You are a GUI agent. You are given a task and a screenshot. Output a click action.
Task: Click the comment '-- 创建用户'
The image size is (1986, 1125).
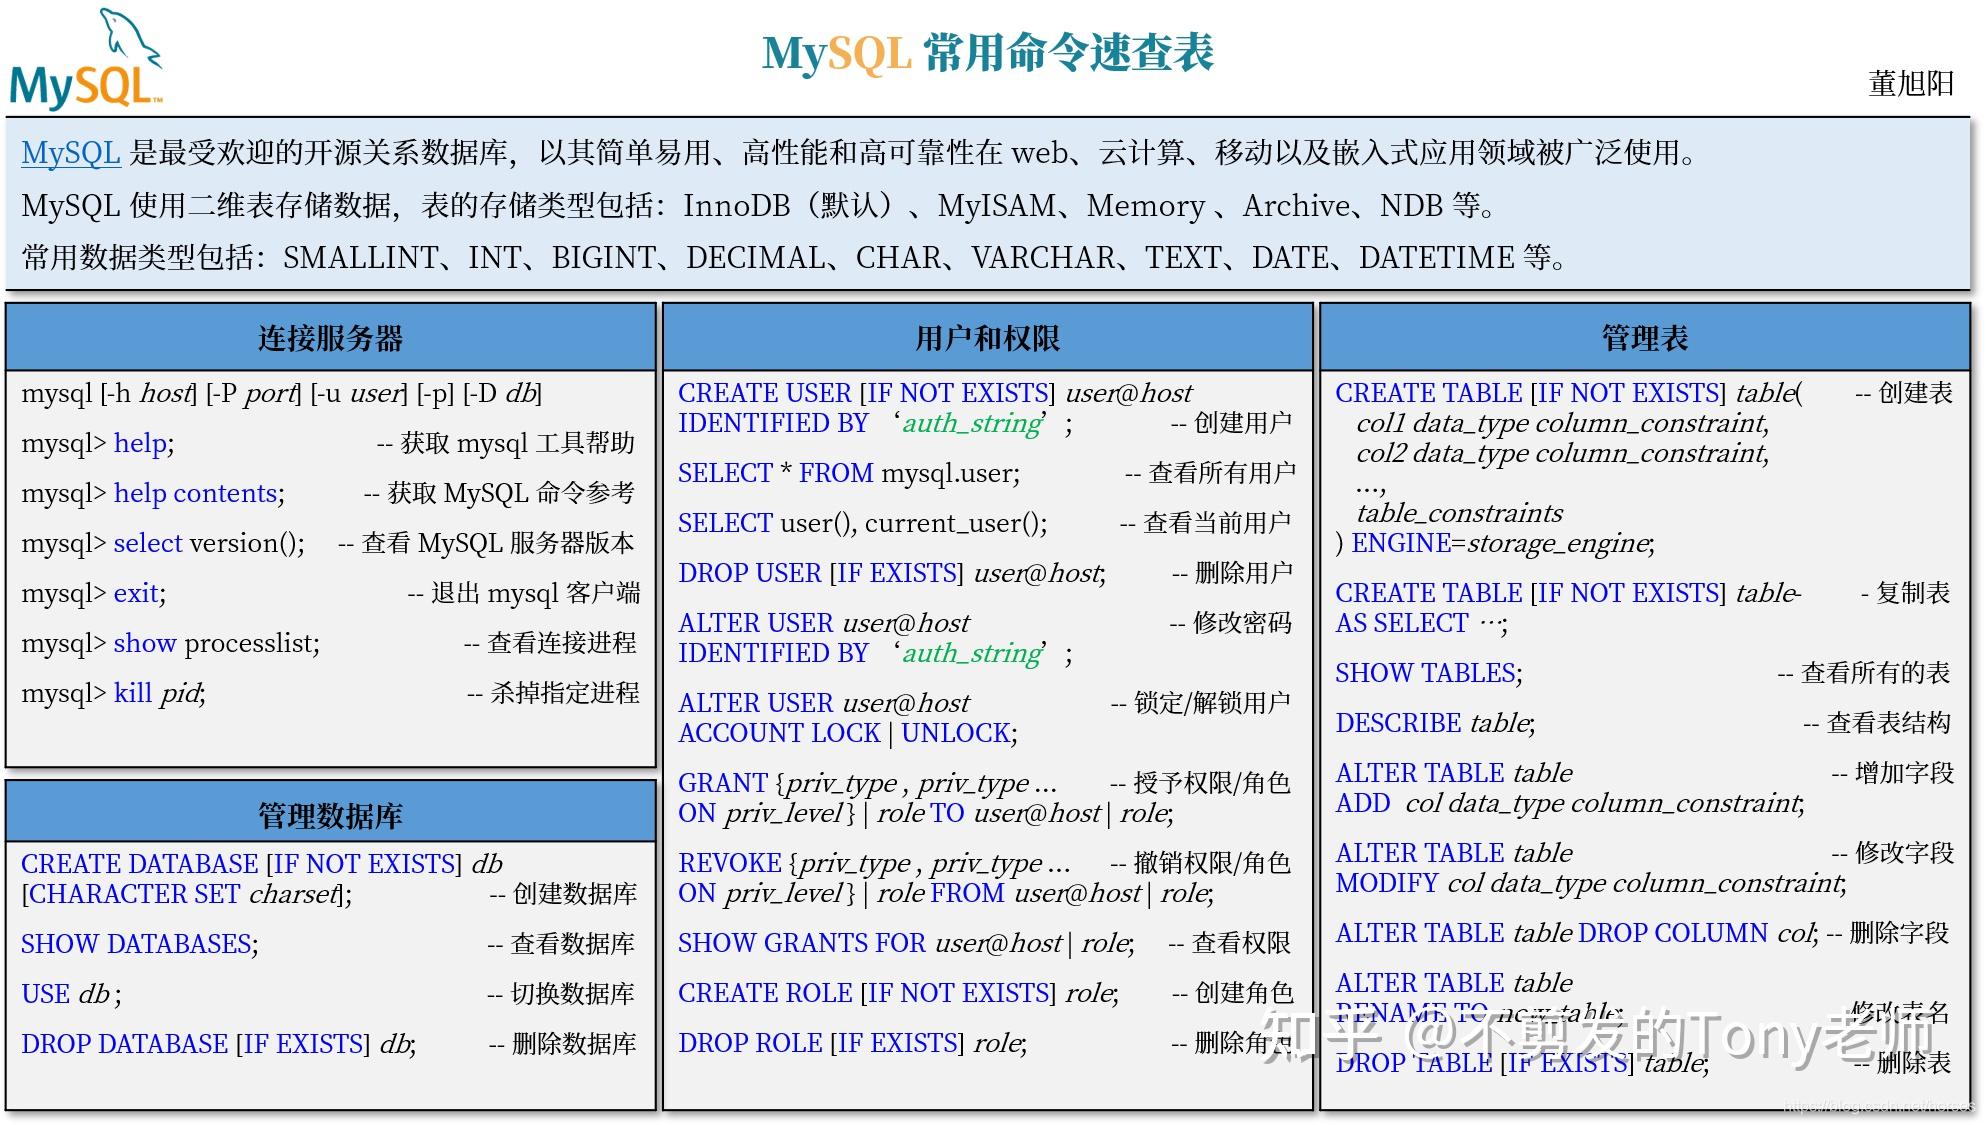point(1232,423)
